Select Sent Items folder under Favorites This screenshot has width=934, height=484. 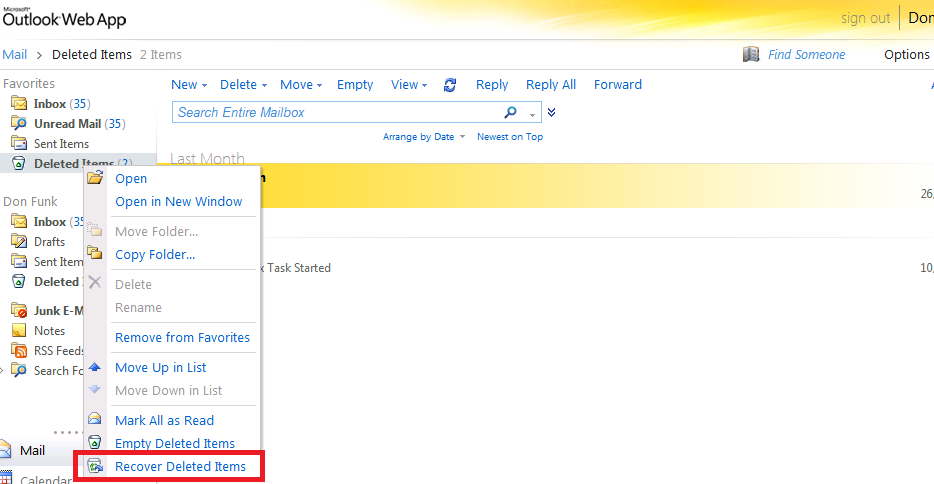pyautogui.click(x=61, y=144)
